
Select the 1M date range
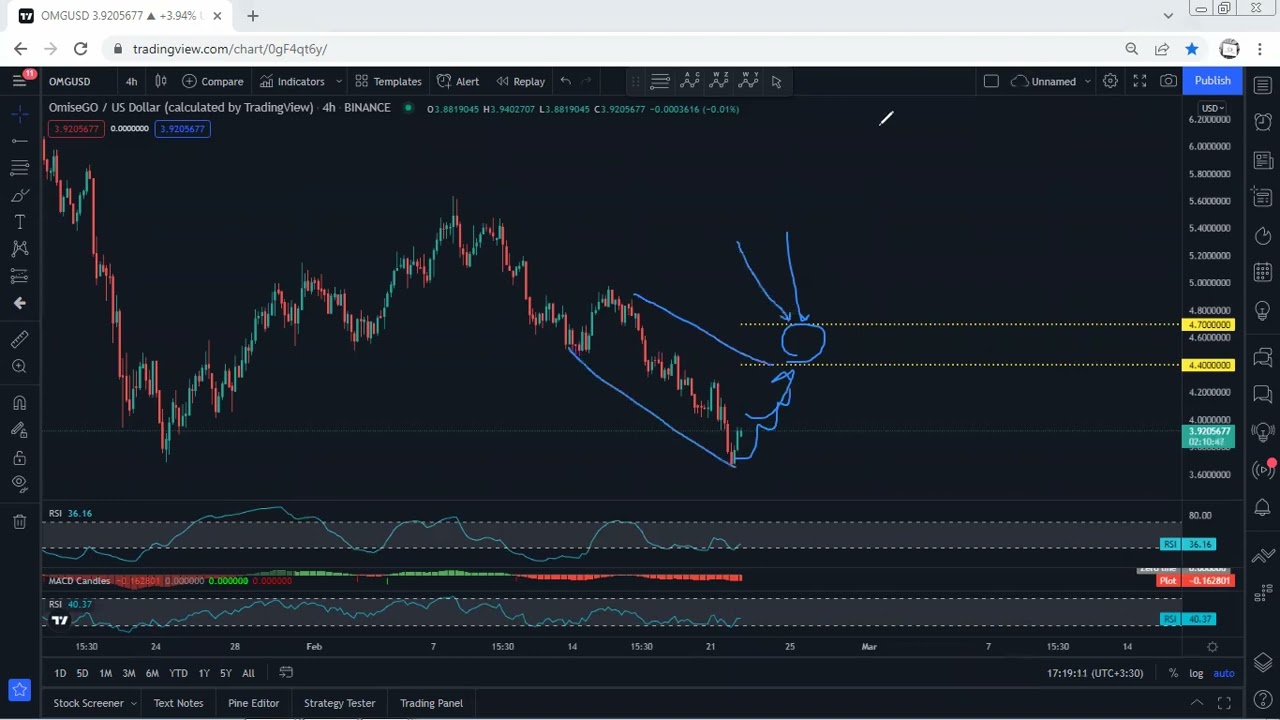(105, 674)
